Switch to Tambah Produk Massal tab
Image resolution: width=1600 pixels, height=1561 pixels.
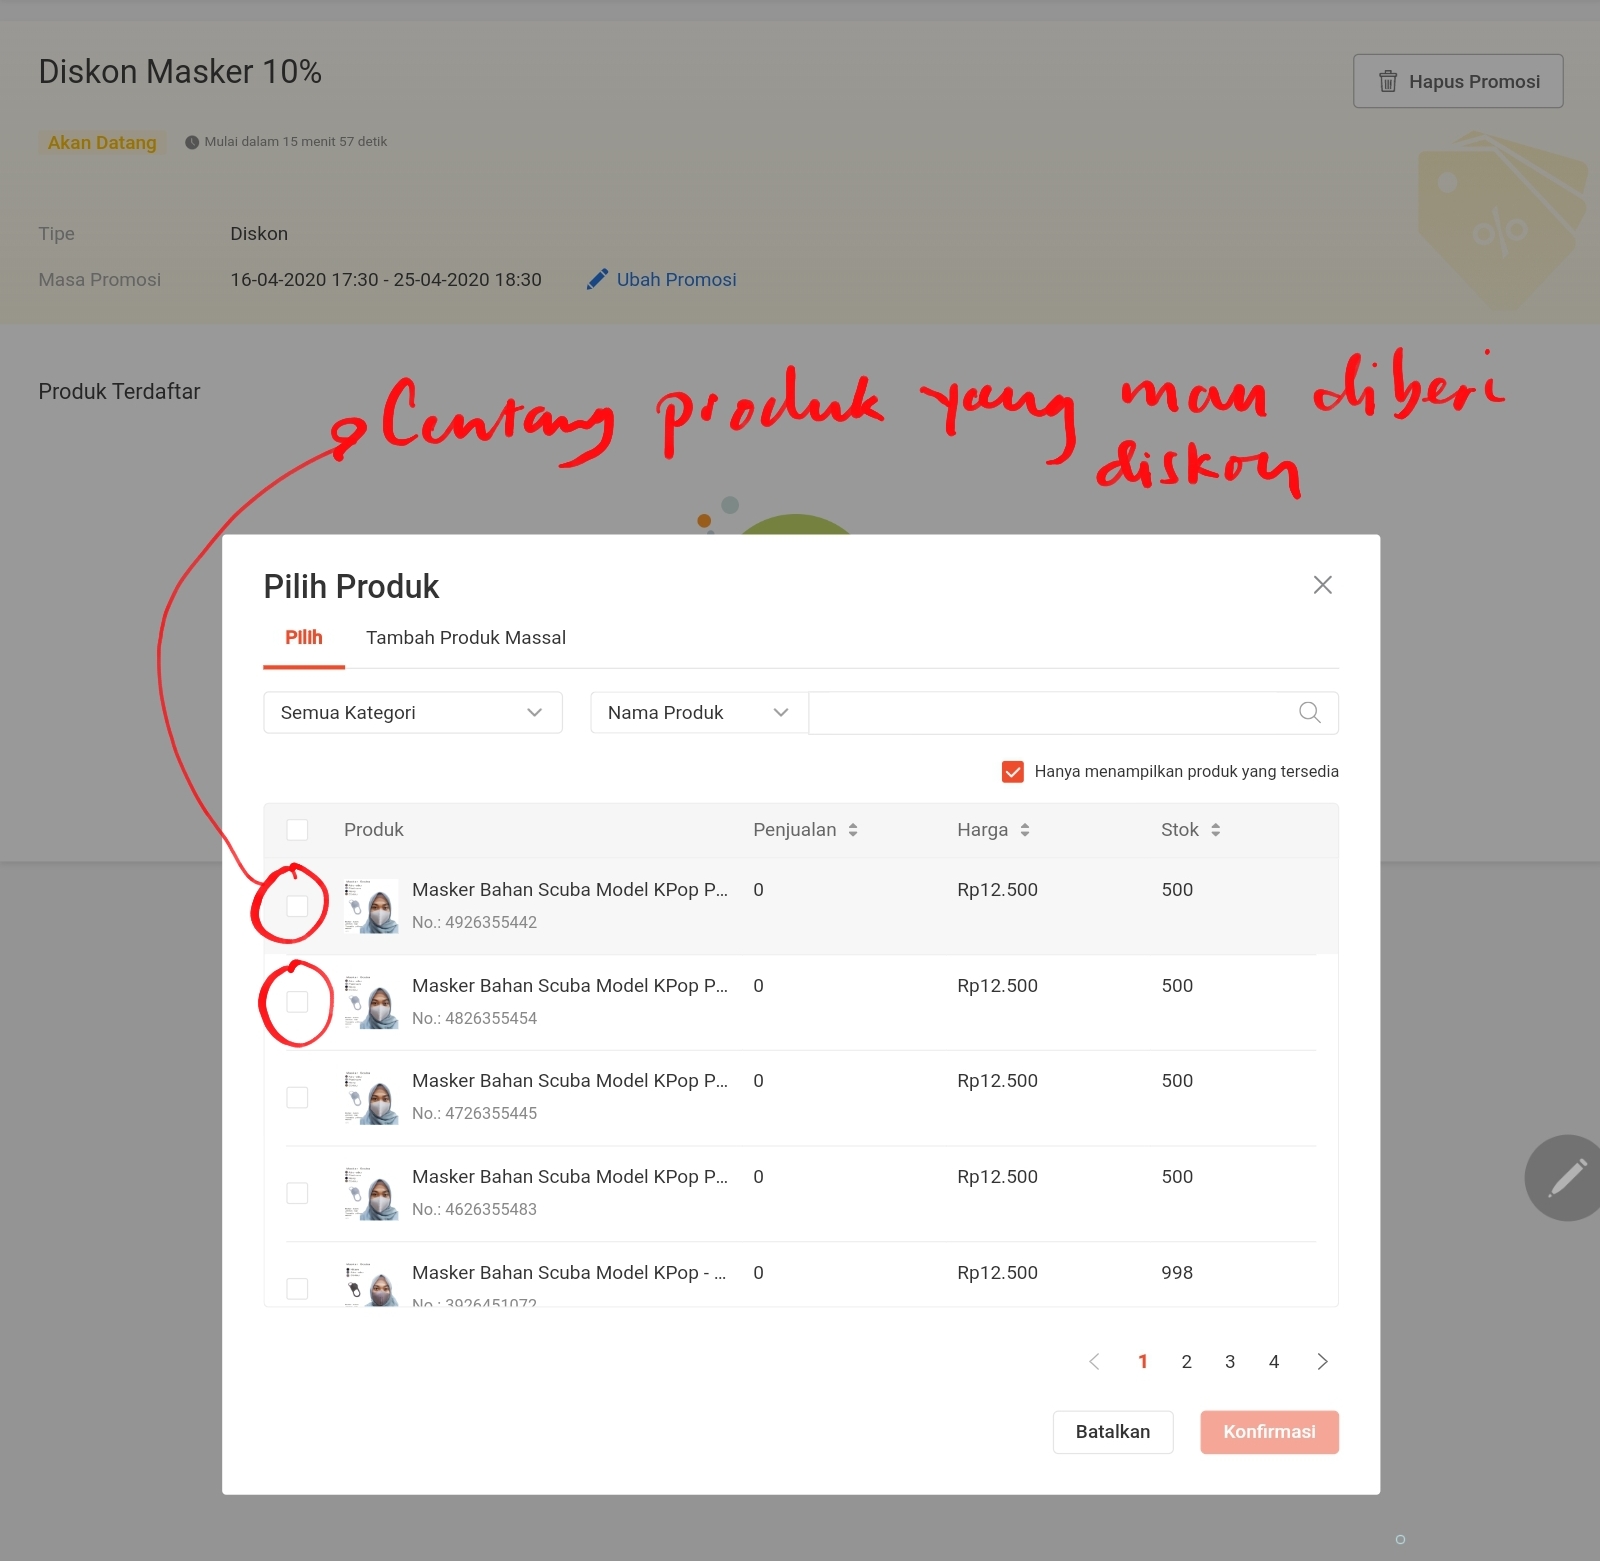[466, 637]
